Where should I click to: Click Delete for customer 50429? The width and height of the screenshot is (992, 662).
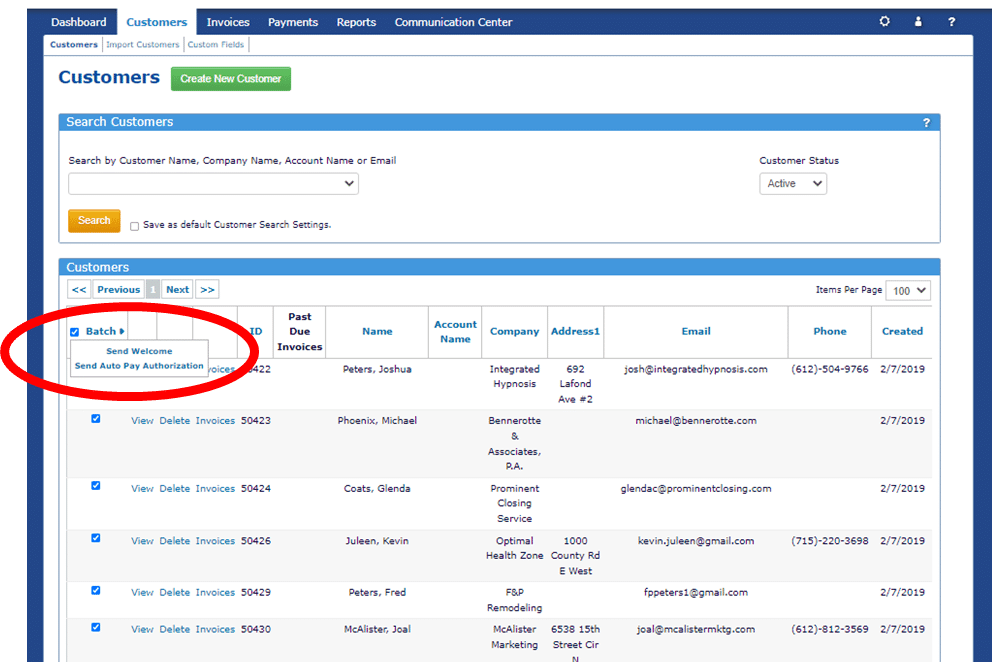175,592
